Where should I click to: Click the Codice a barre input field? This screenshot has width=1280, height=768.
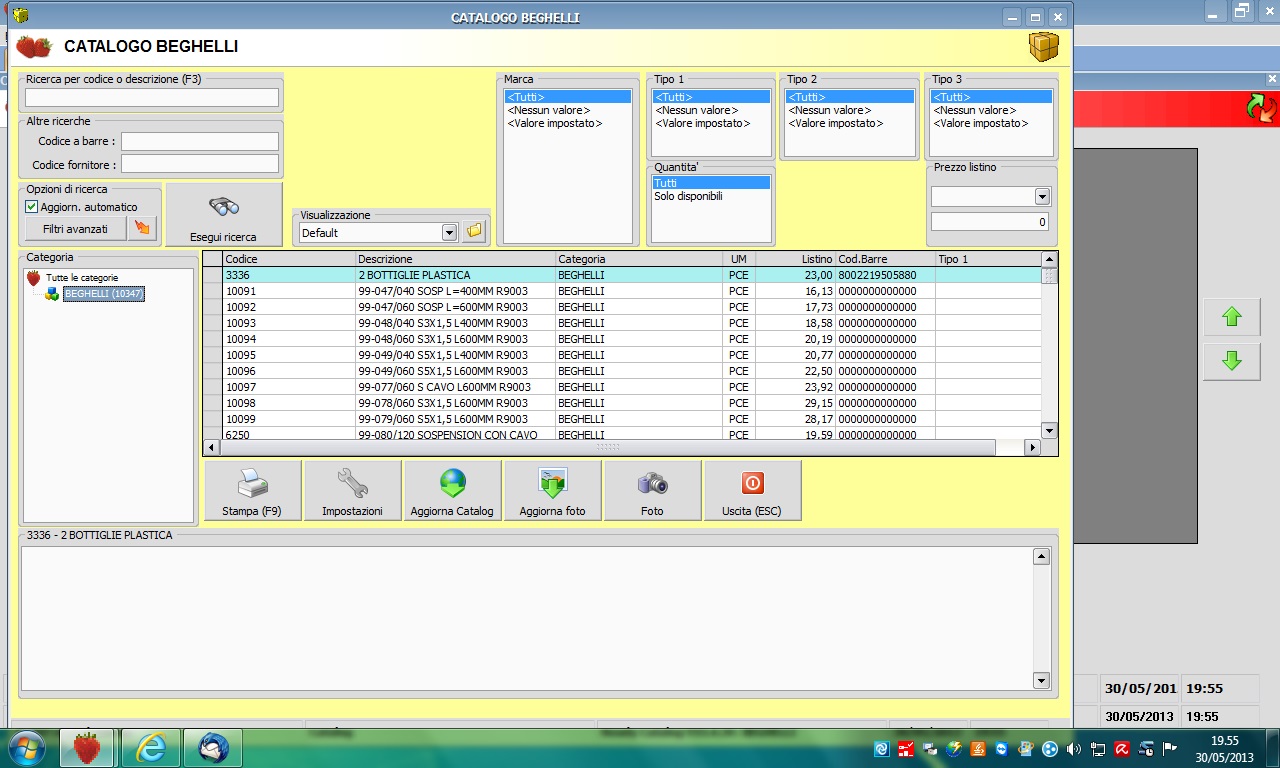click(x=200, y=141)
